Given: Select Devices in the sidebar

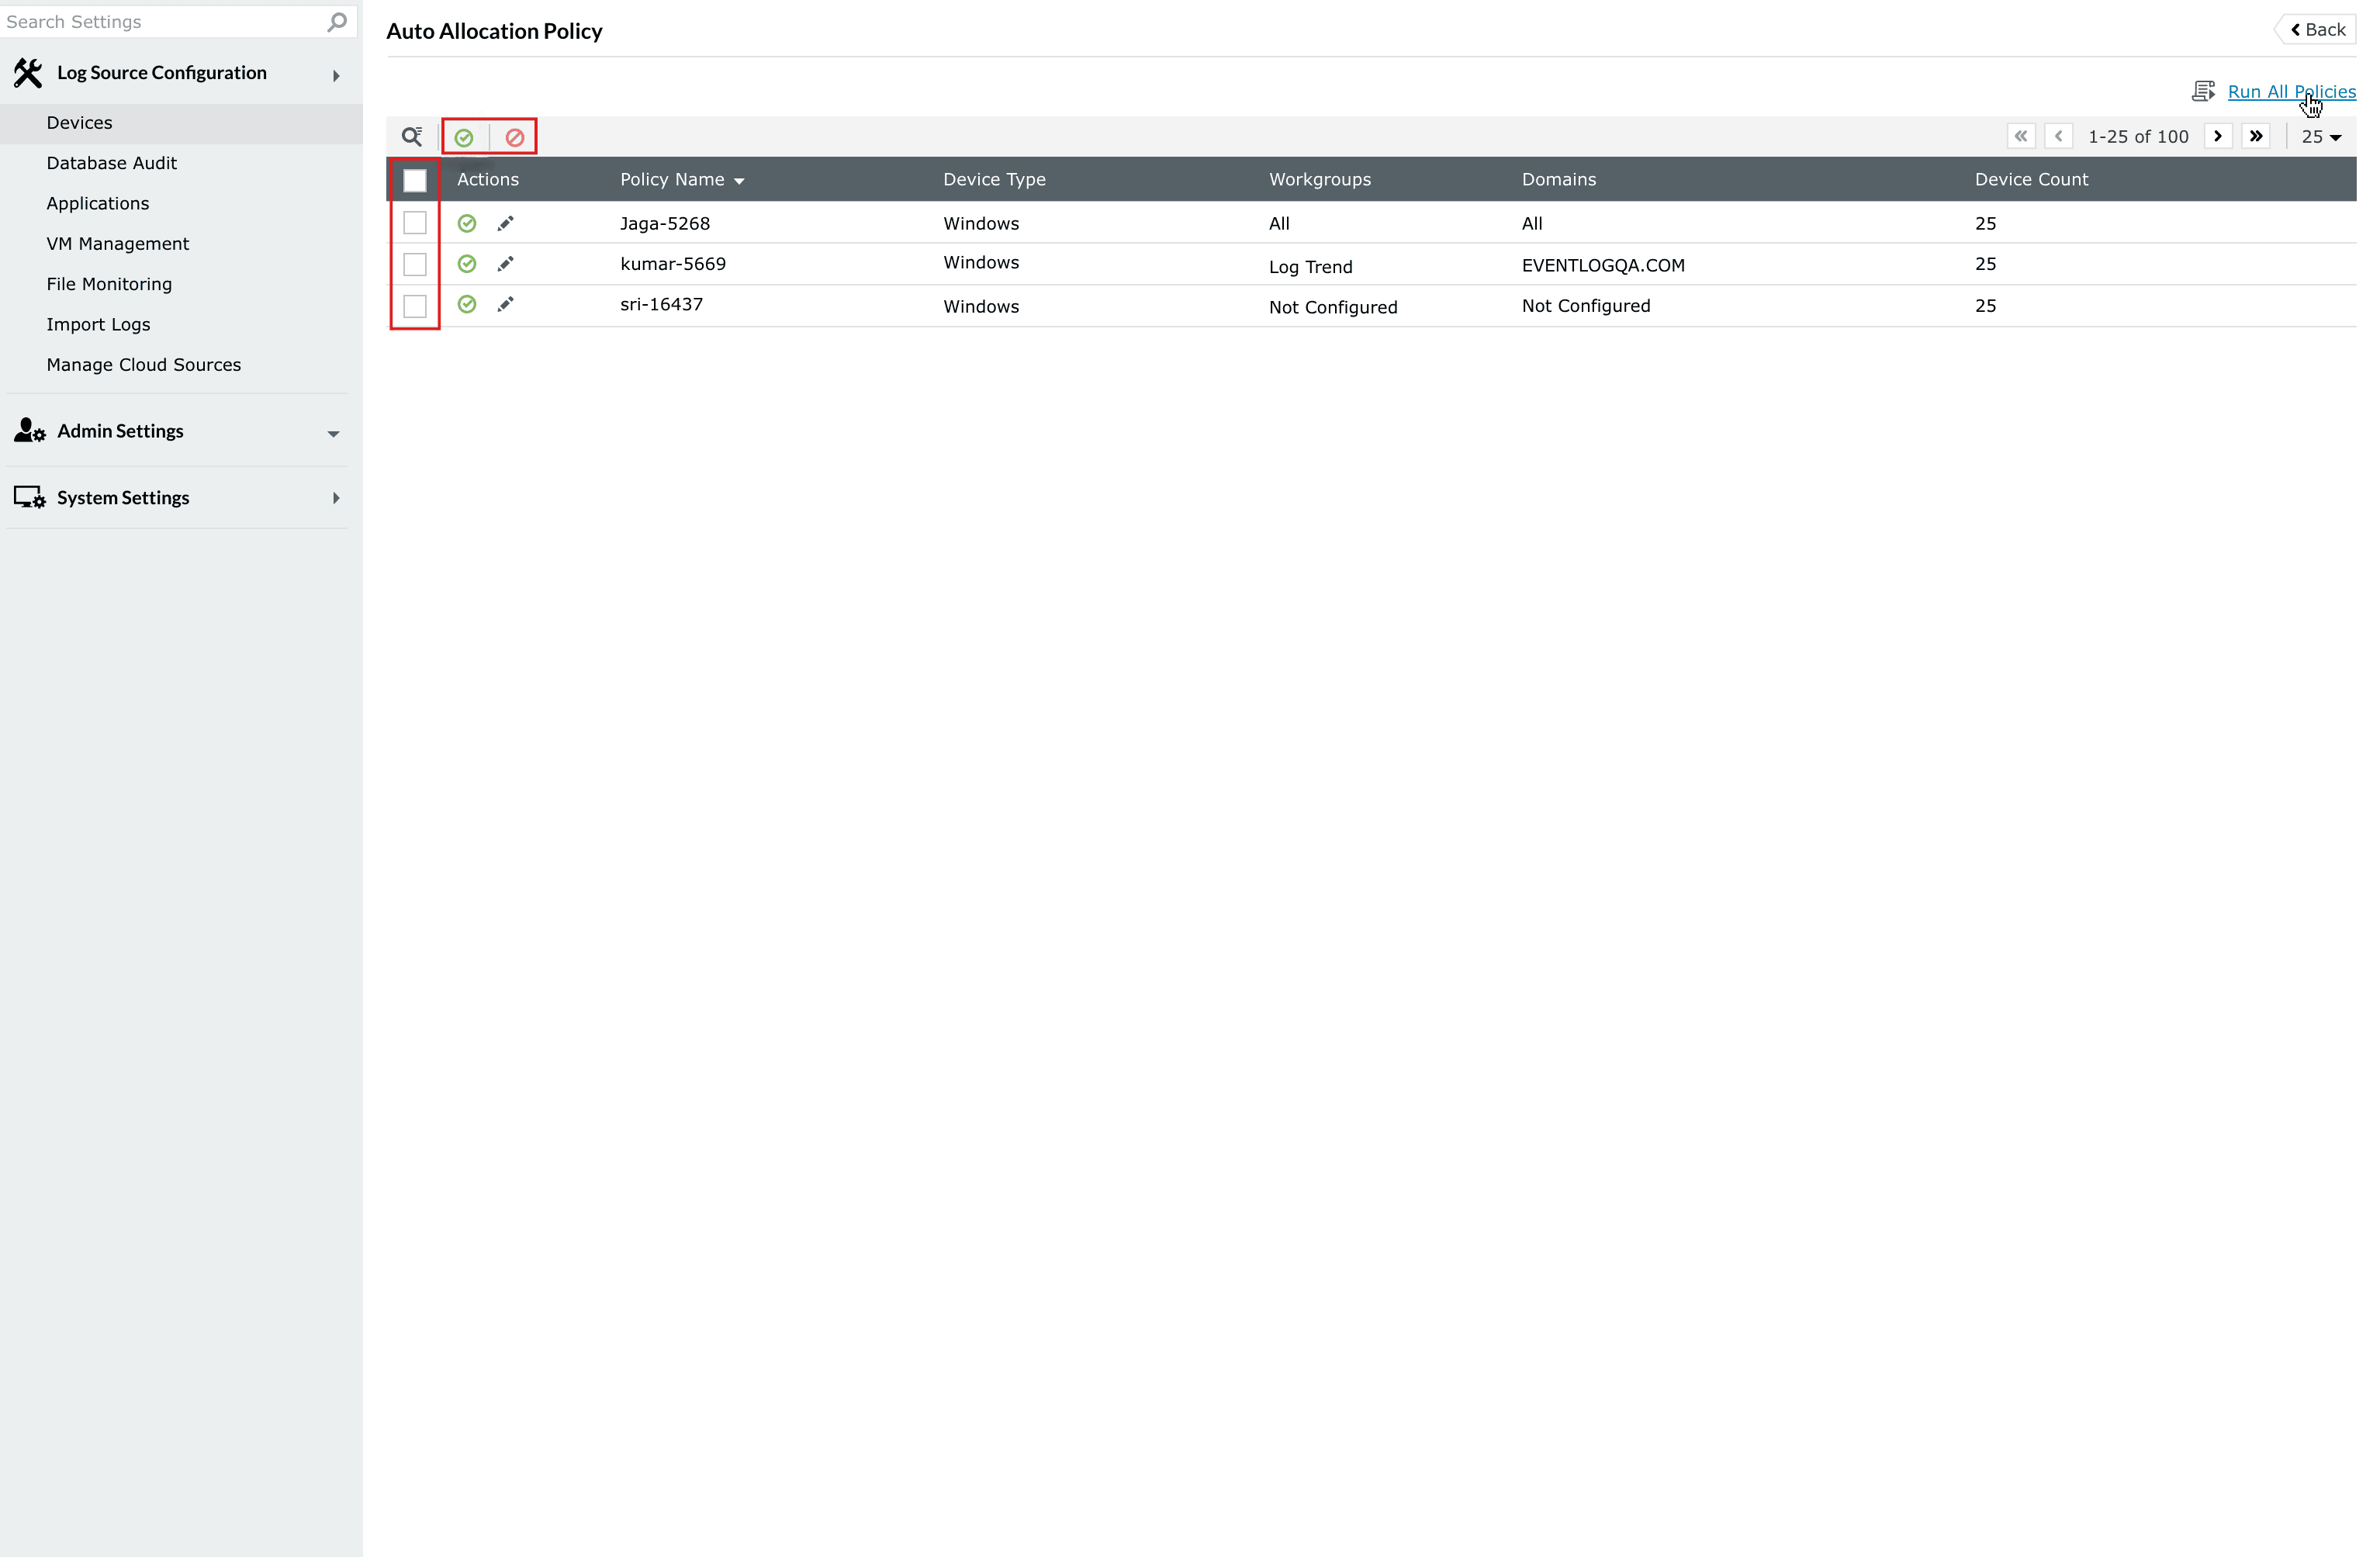Looking at the screenshot, I should [79, 122].
